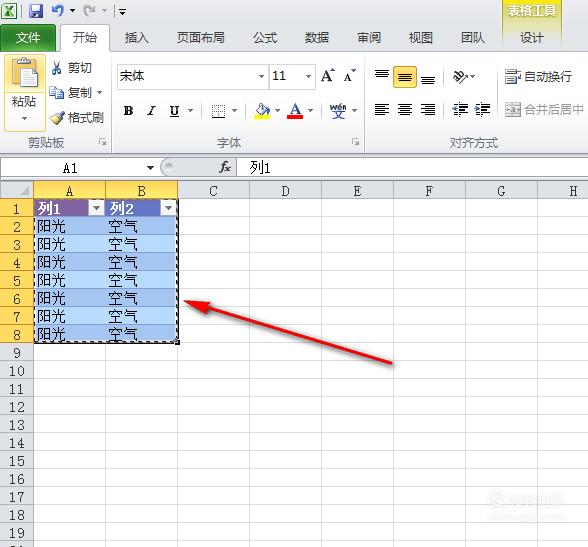Screen dimensions: 588x547
Task: Click the increase indent icon
Action: (x=482, y=109)
